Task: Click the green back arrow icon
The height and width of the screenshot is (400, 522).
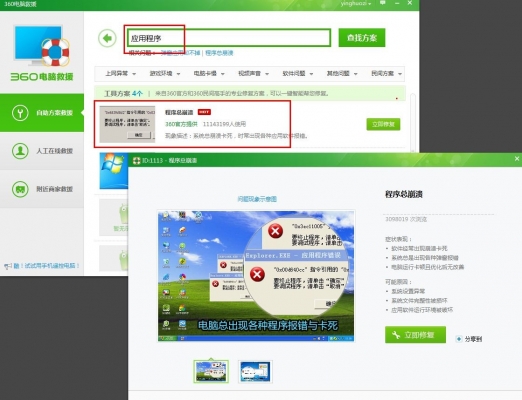Action: (x=107, y=38)
